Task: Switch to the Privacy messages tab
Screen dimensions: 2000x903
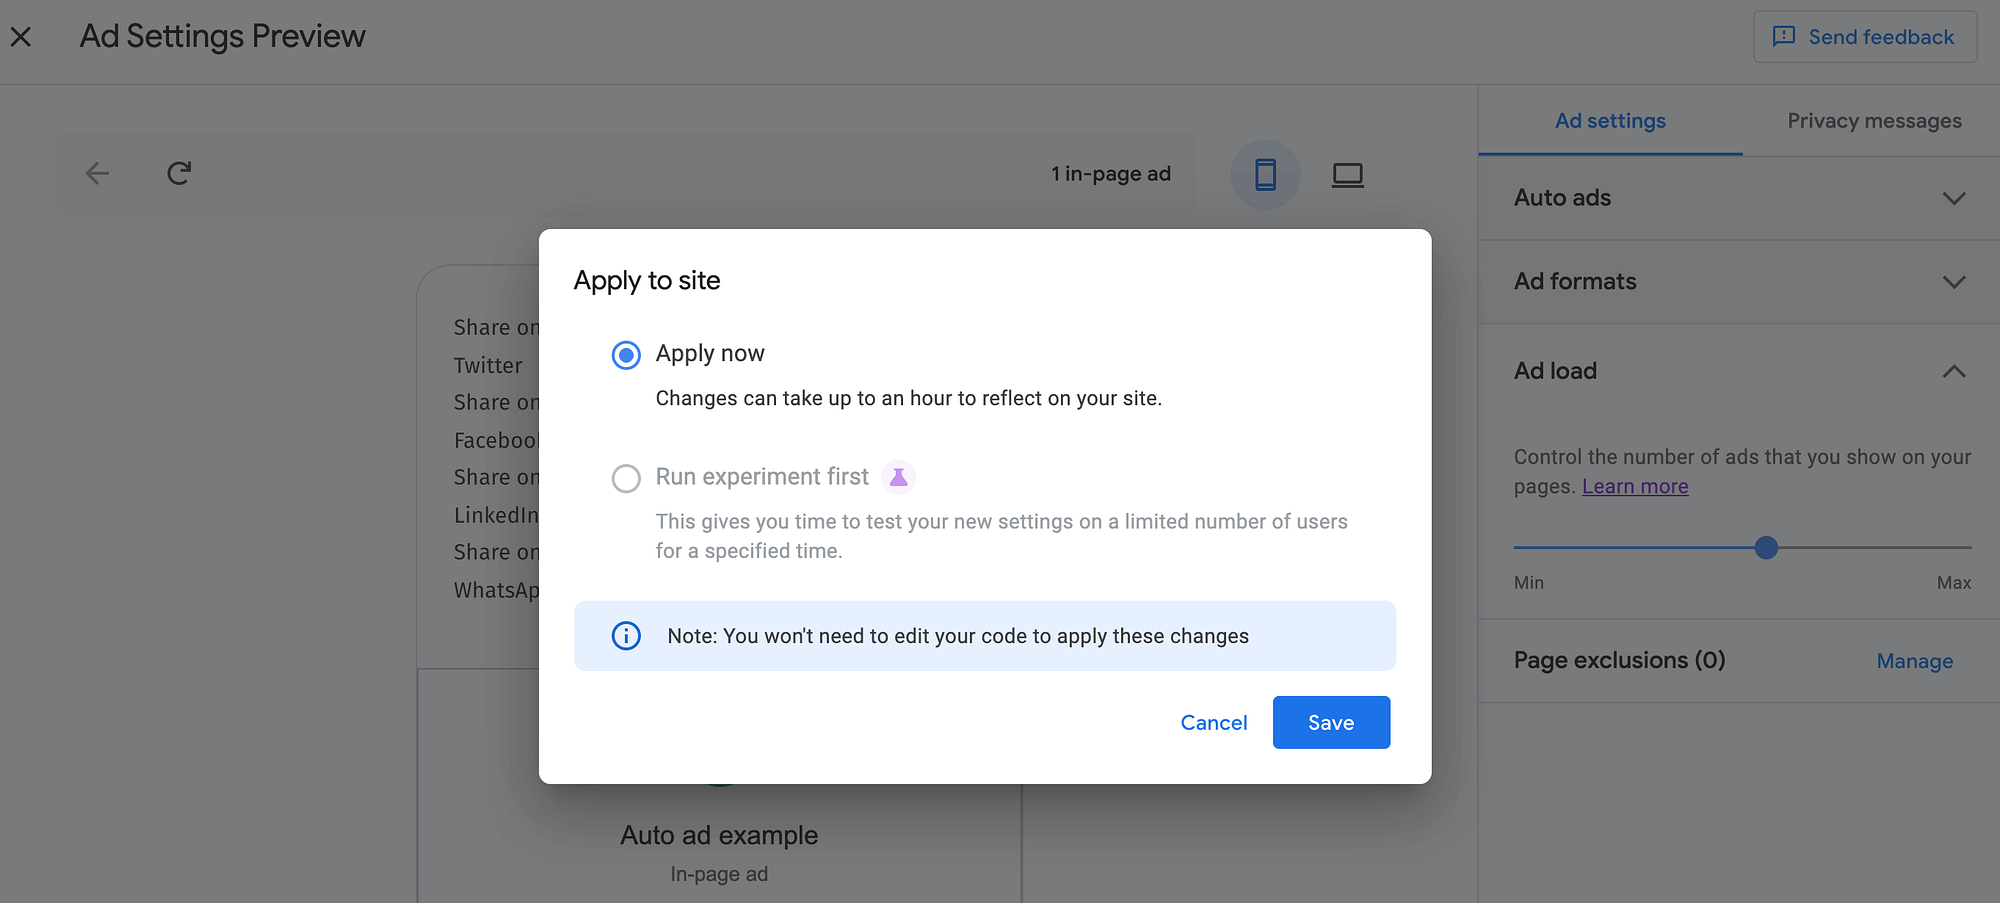Action: [1873, 120]
